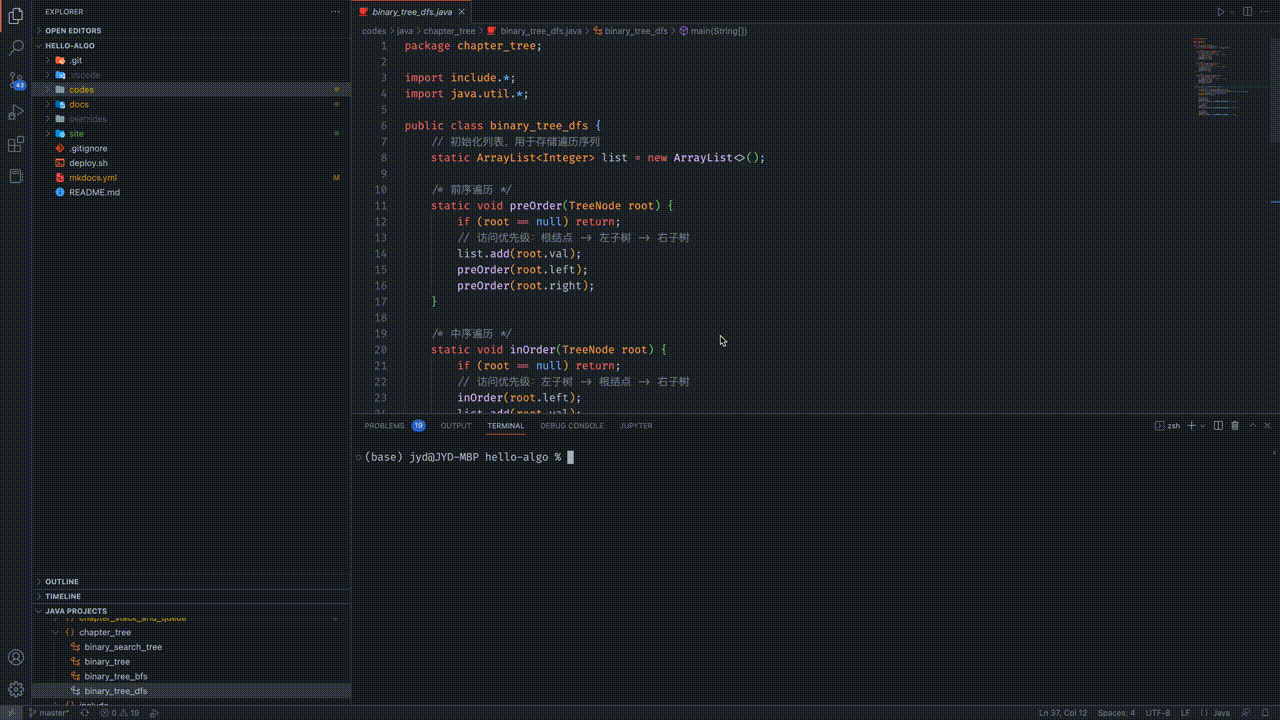Click the Accounts icon near the bottom

(x=16, y=658)
